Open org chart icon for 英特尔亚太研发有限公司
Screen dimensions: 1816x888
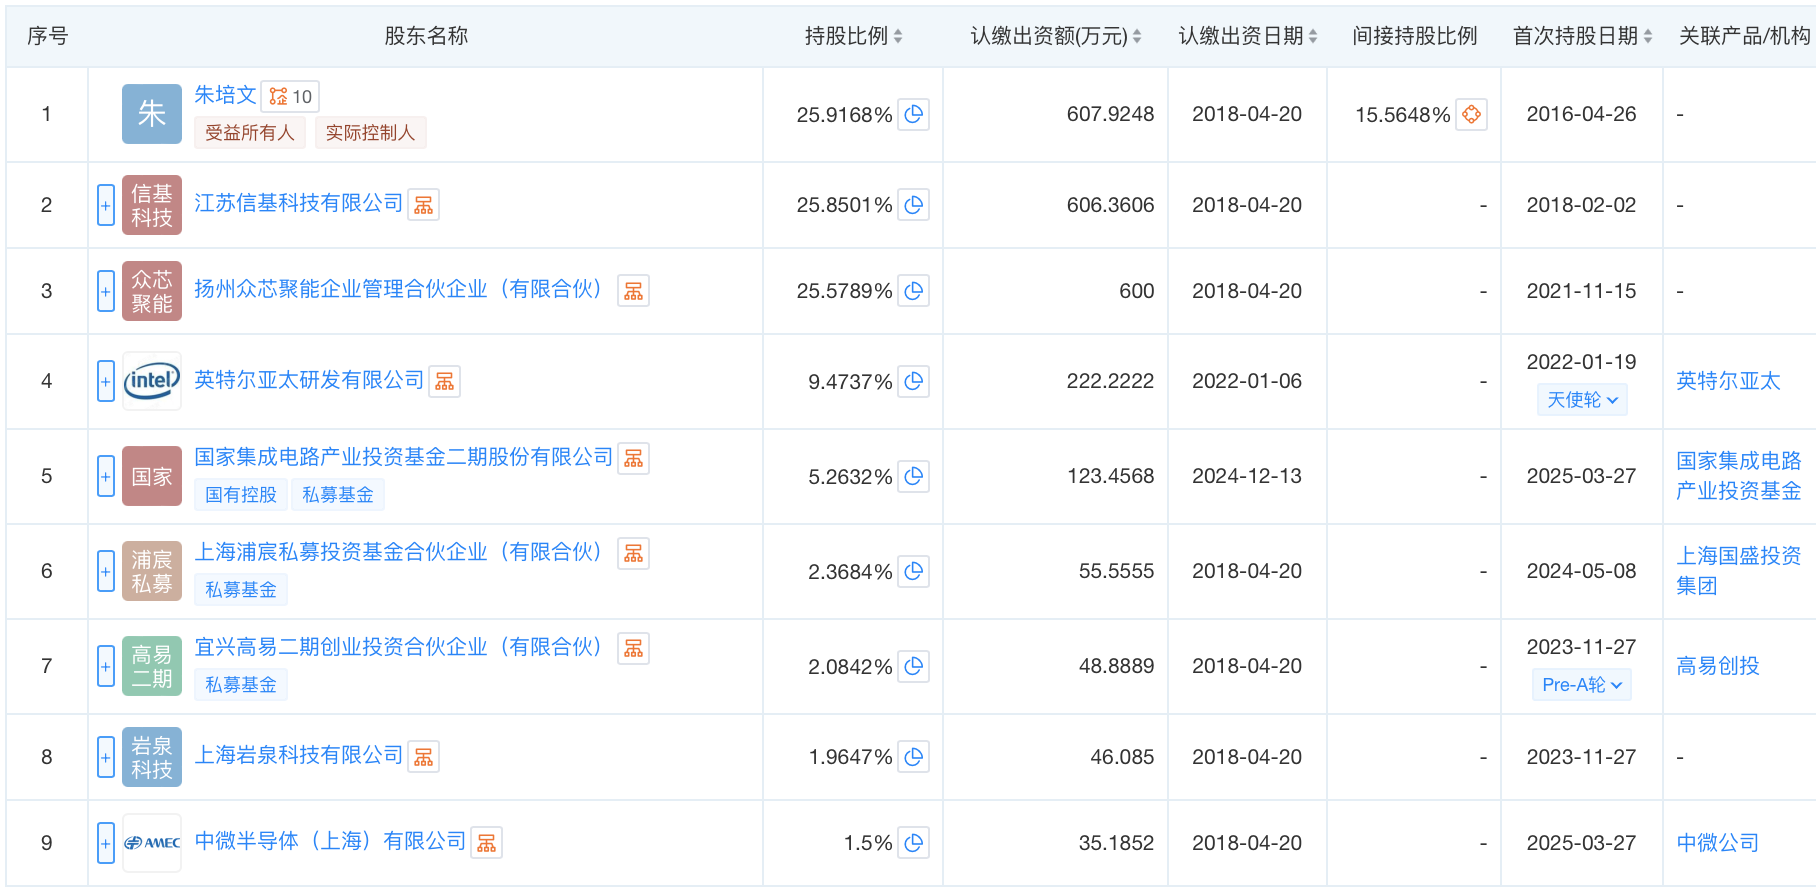click(x=445, y=382)
